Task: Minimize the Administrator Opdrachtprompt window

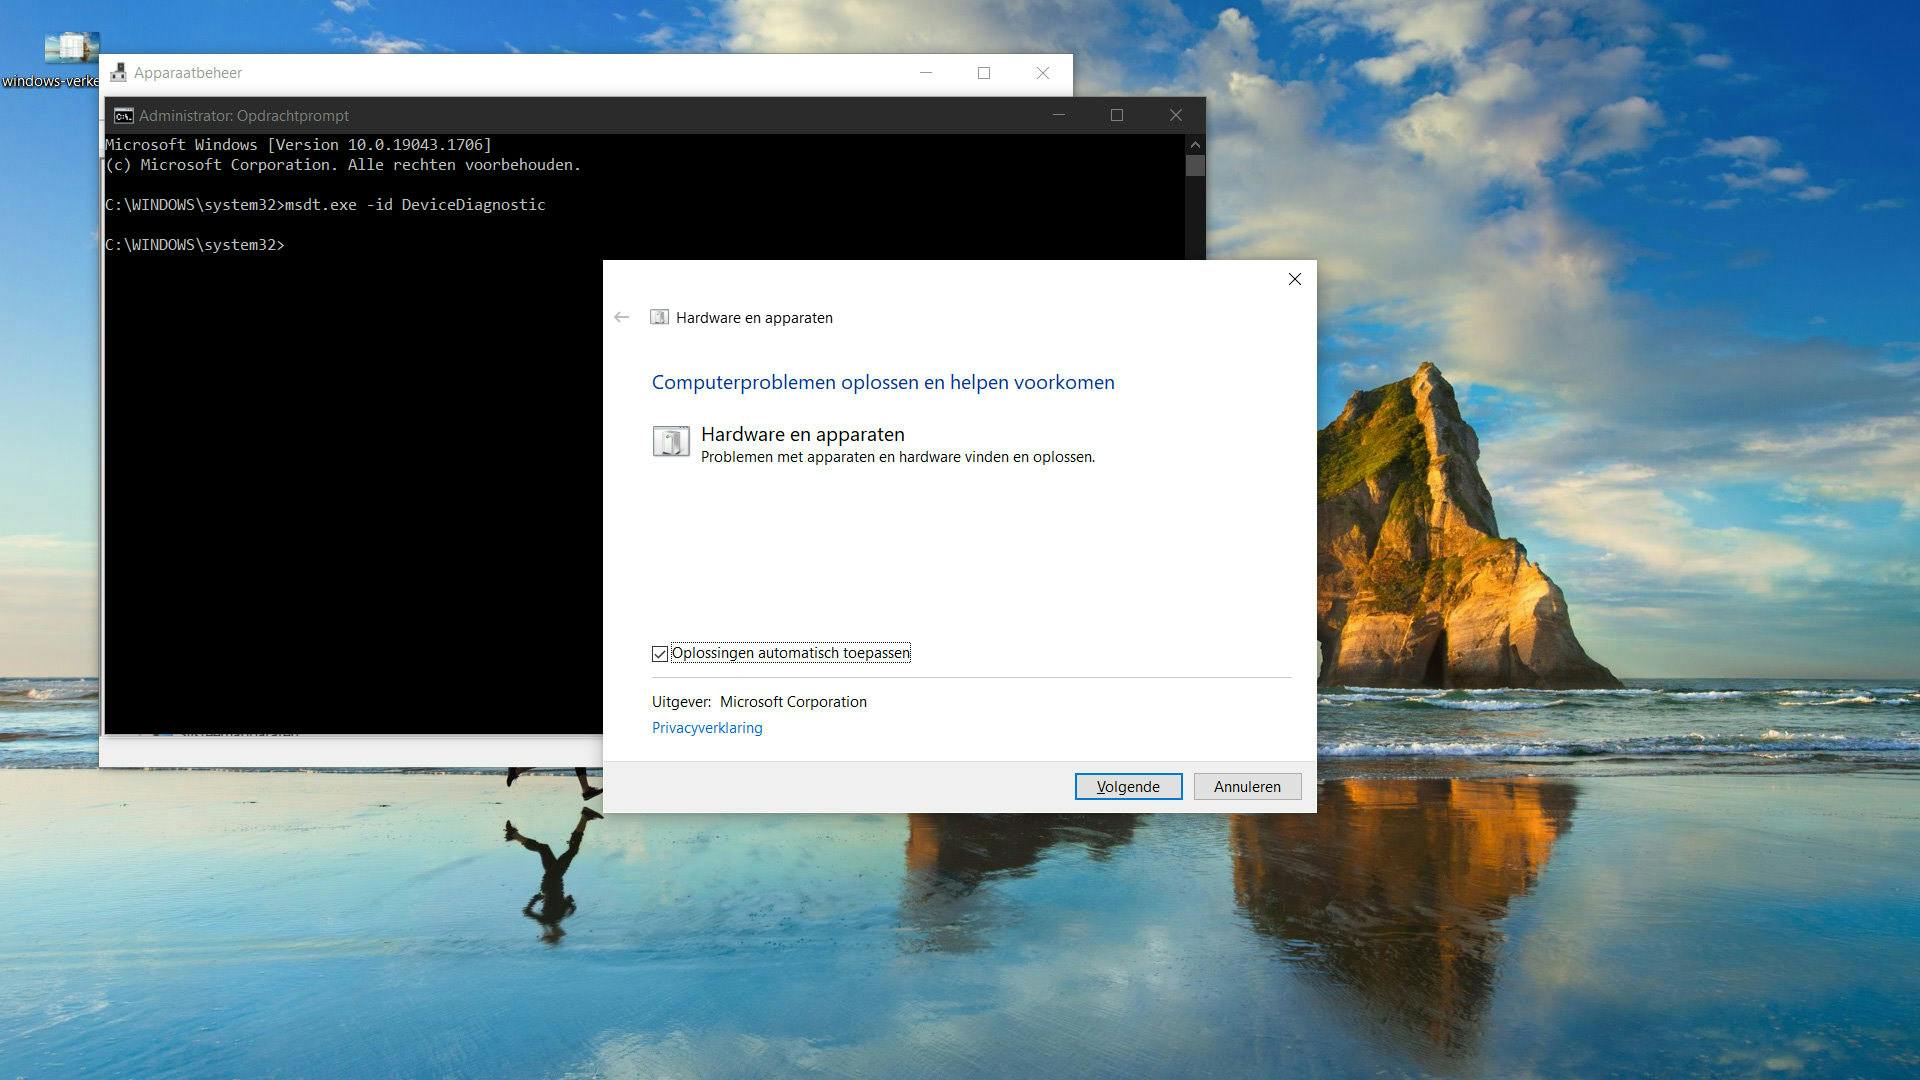Action: [x=1058, y=116]
